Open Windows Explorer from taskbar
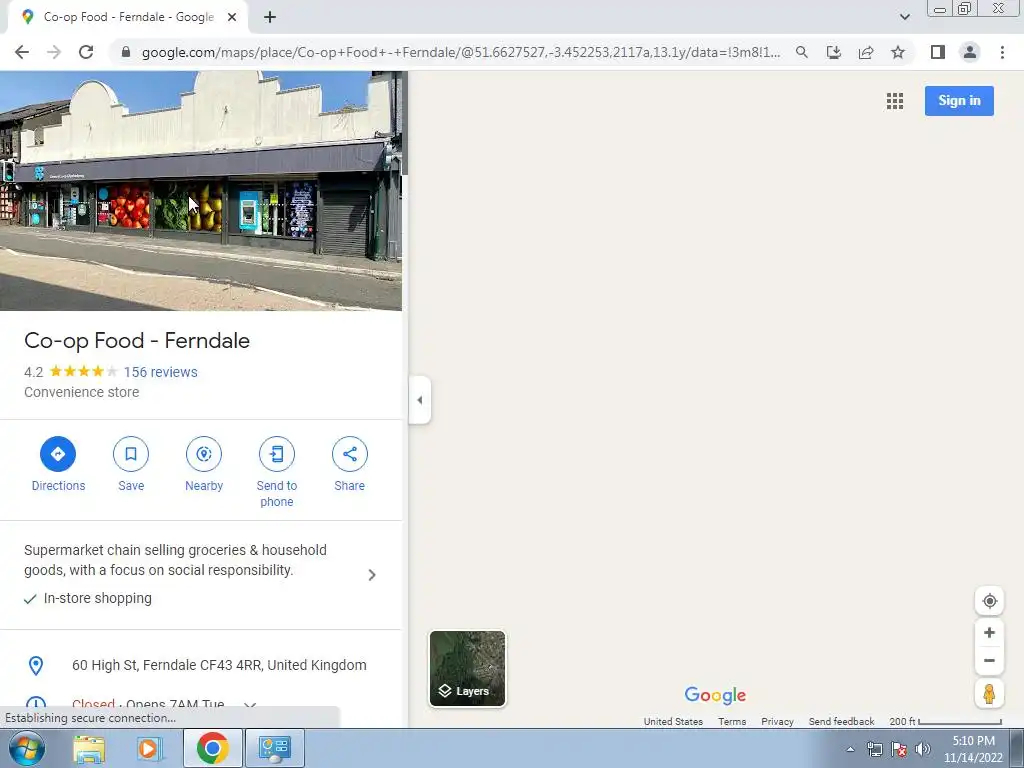This screenshot has height=768, width=1024. click(89, 748)
